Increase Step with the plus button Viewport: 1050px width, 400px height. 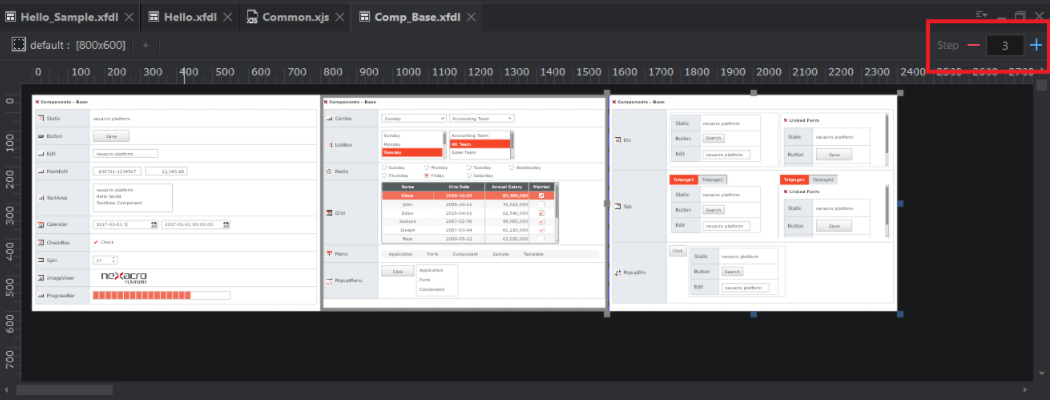[x=1036, y=45]
